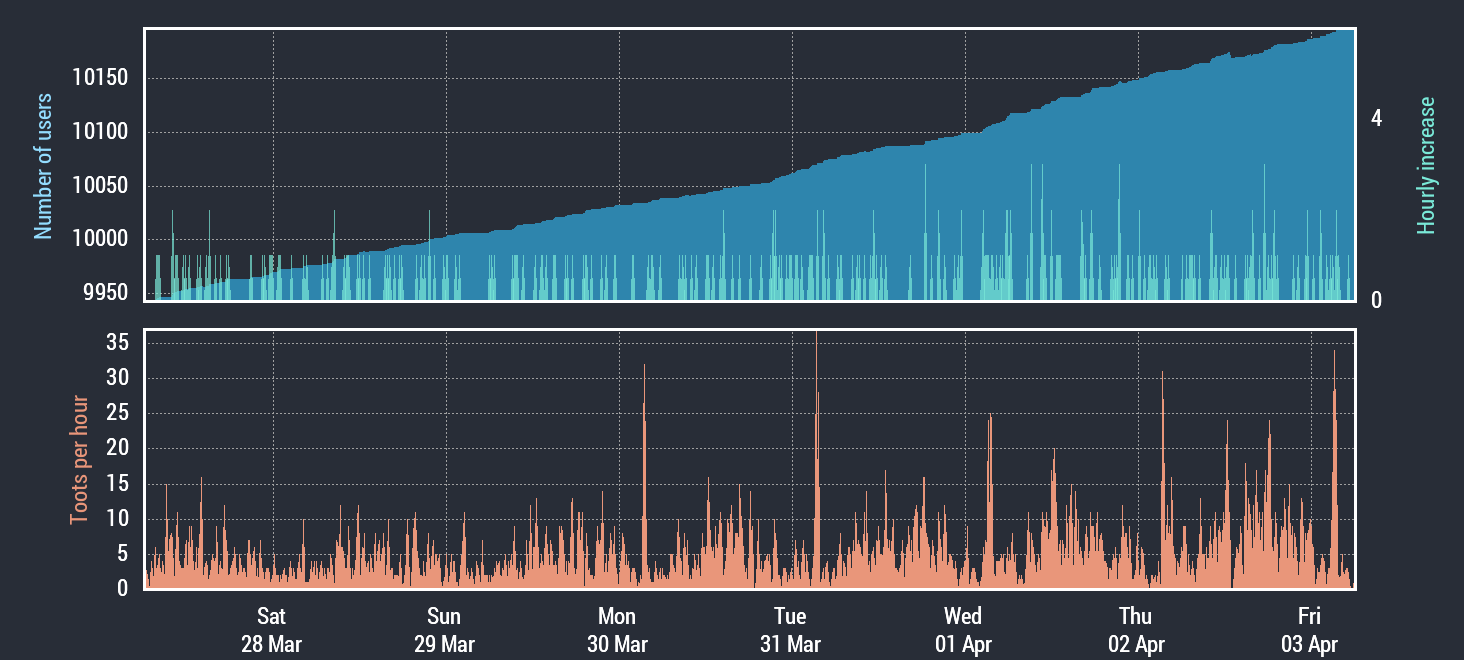The image size is (1464, 660).
Task: Click the Wed 01 Apr date label
Action: 963,630
